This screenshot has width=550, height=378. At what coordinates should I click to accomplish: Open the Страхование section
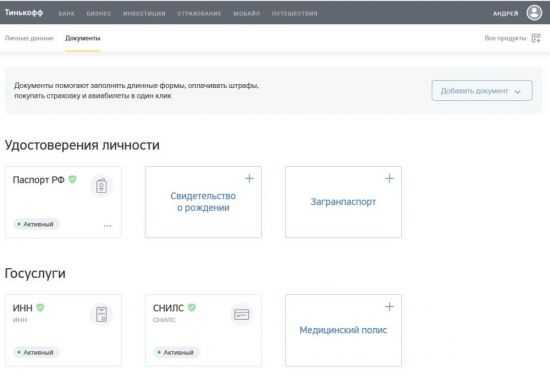tap(199, 13)
